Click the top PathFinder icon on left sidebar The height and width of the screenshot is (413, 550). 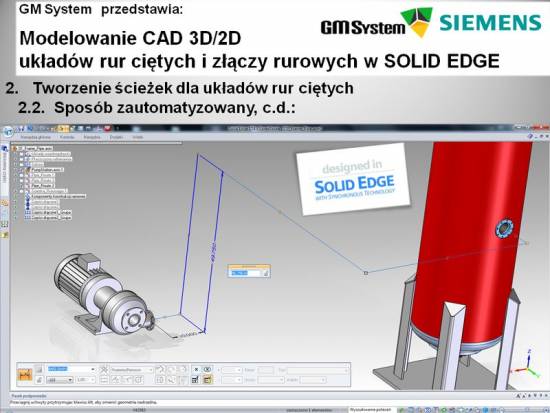pos(5,149)
